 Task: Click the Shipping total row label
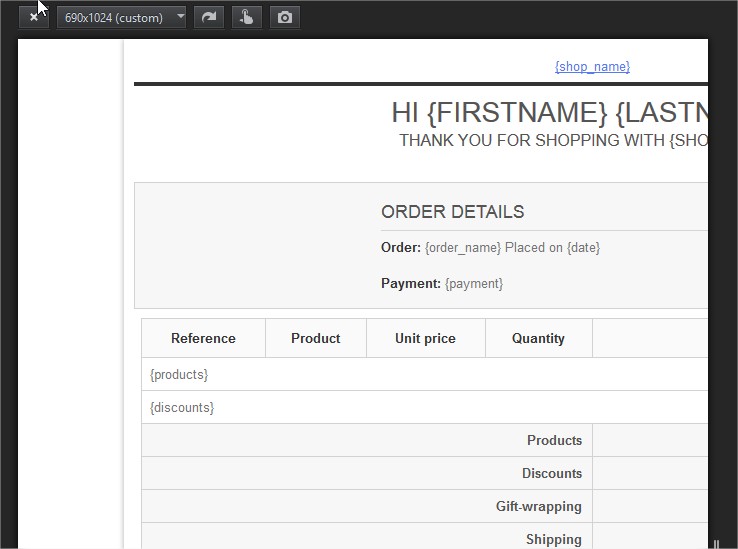[553, 539]
